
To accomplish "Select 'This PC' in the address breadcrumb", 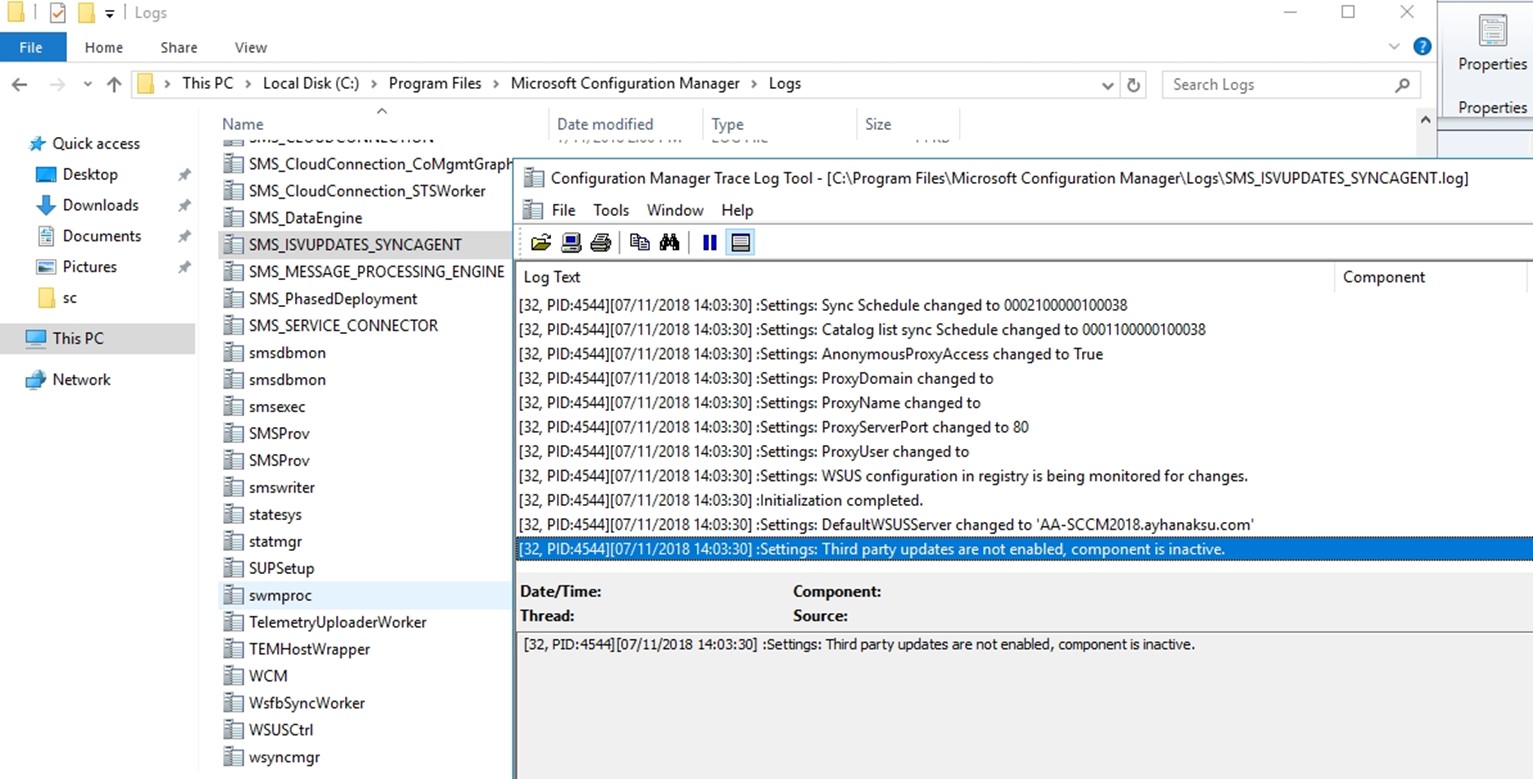I will click(x=208, y=84).
